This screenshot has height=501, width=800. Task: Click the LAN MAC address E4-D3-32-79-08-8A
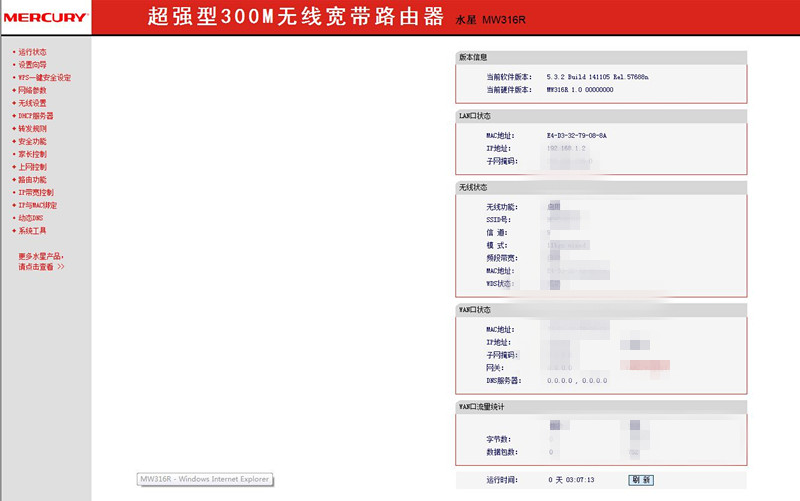tap(577, 136)
